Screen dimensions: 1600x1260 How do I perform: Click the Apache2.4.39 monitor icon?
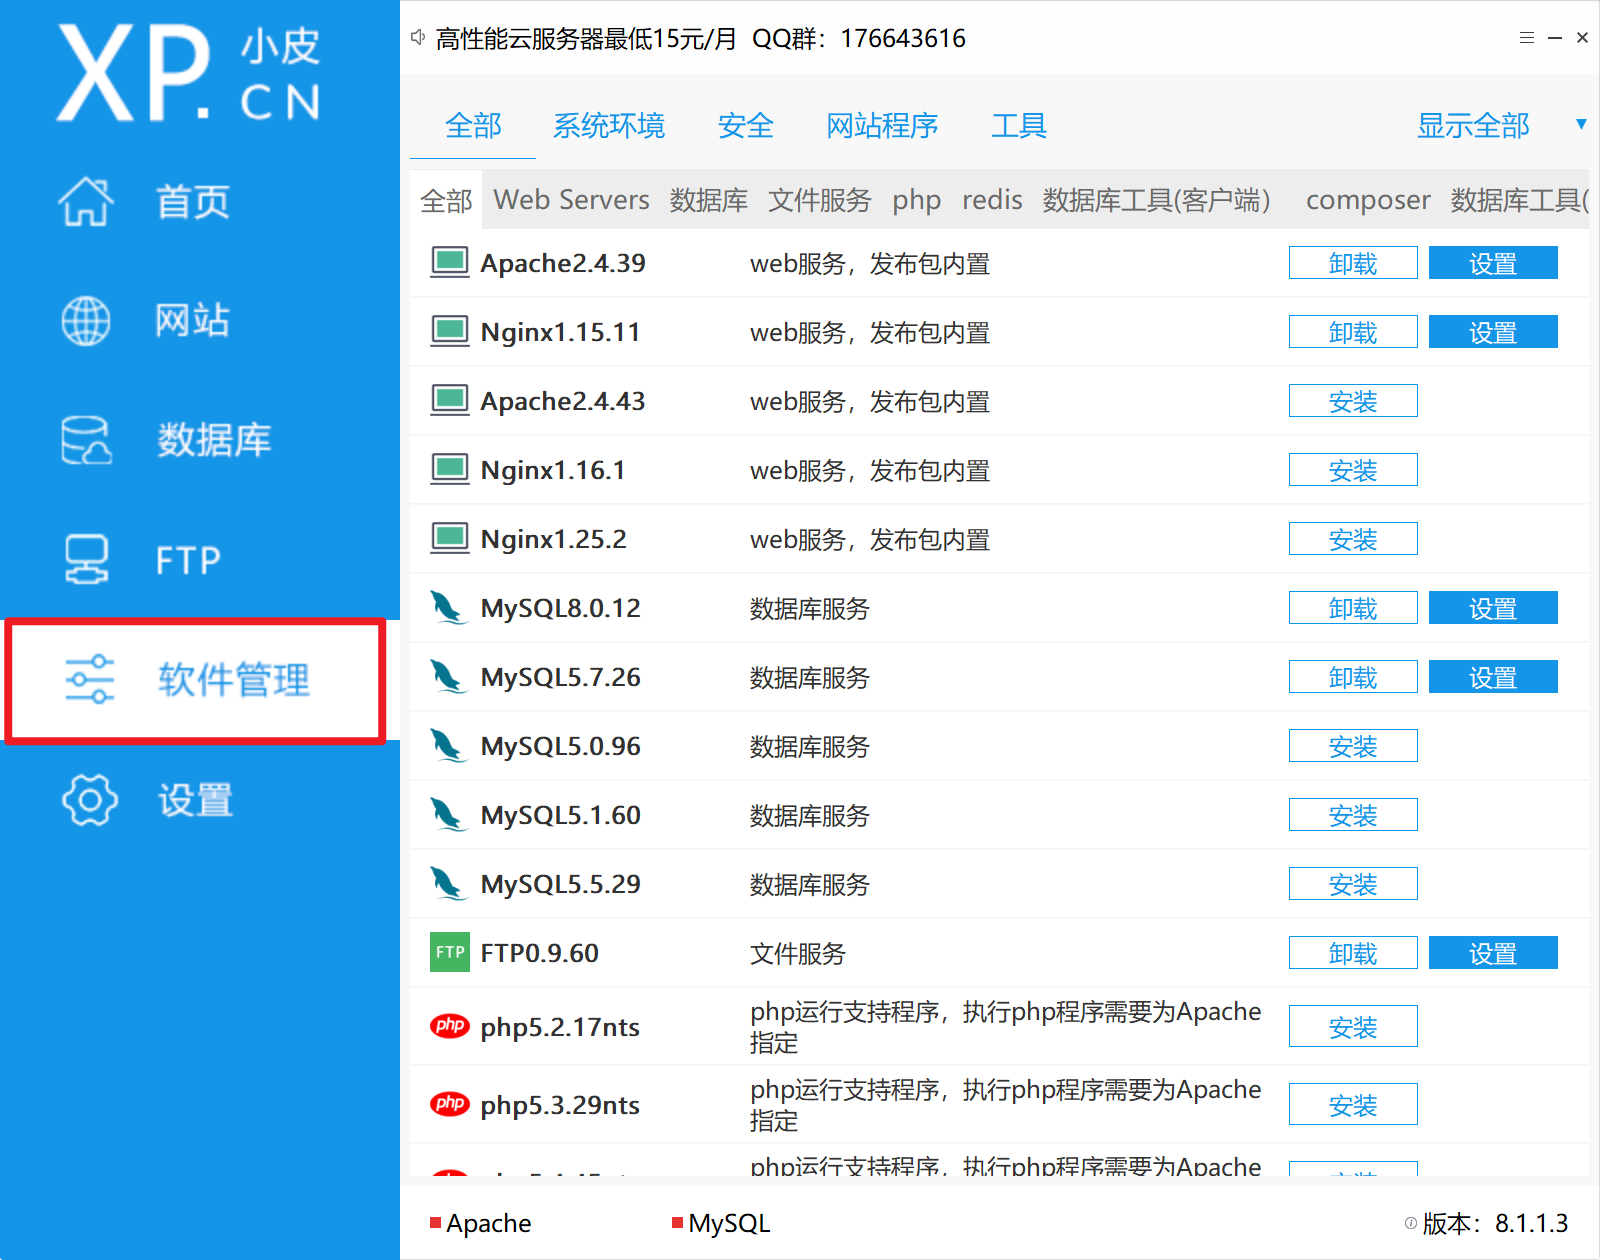pos(450,262)
